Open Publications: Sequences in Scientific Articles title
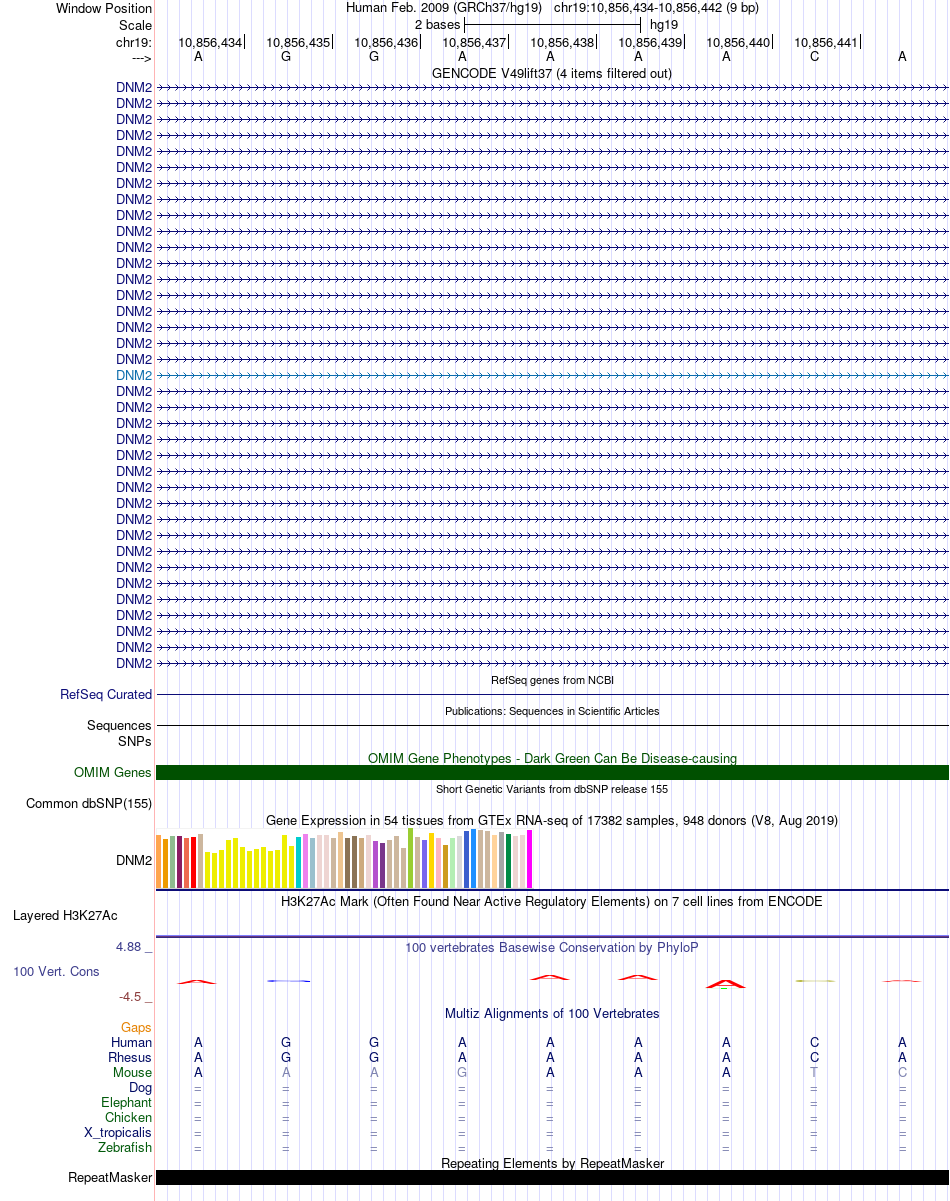This screenshot has width=950, height=1201. pyautogui.click(x=552, y=711)
